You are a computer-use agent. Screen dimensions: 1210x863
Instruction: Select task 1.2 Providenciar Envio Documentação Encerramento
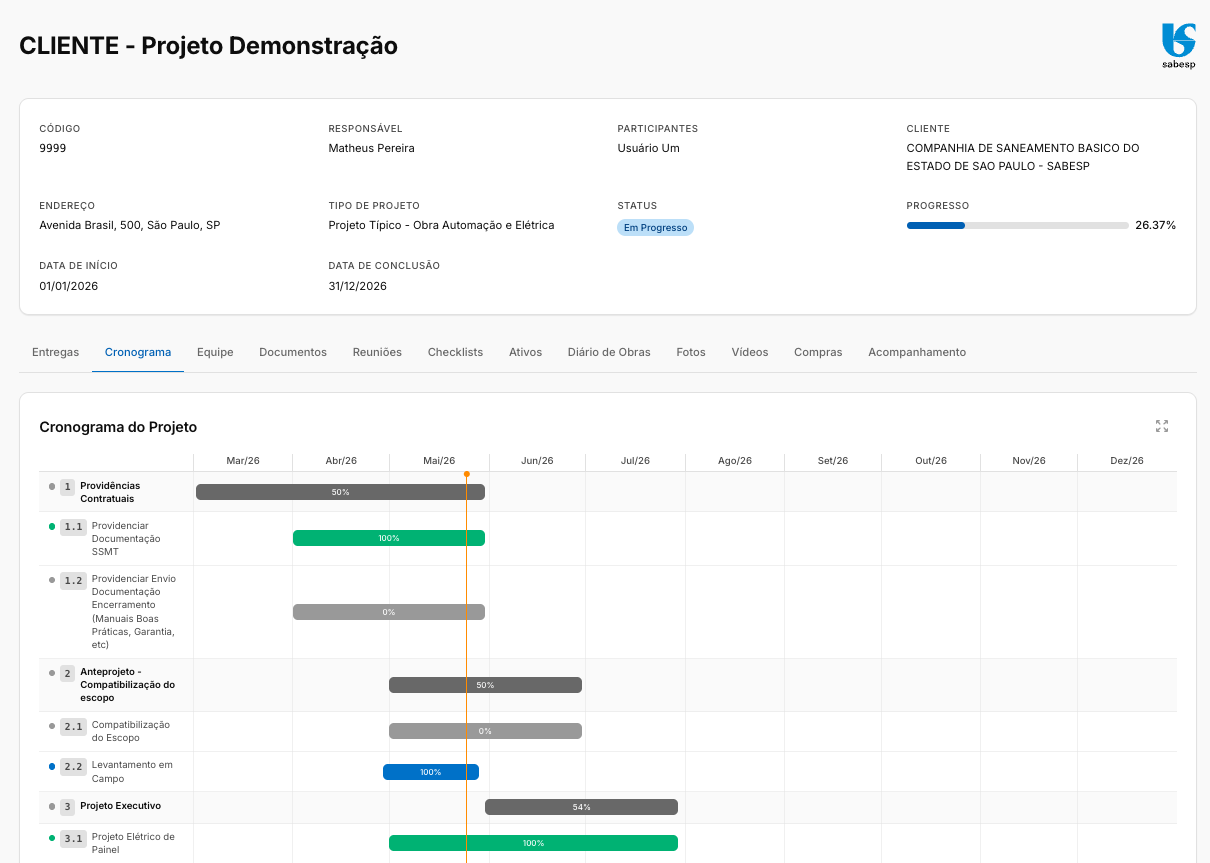coord(608,612)
